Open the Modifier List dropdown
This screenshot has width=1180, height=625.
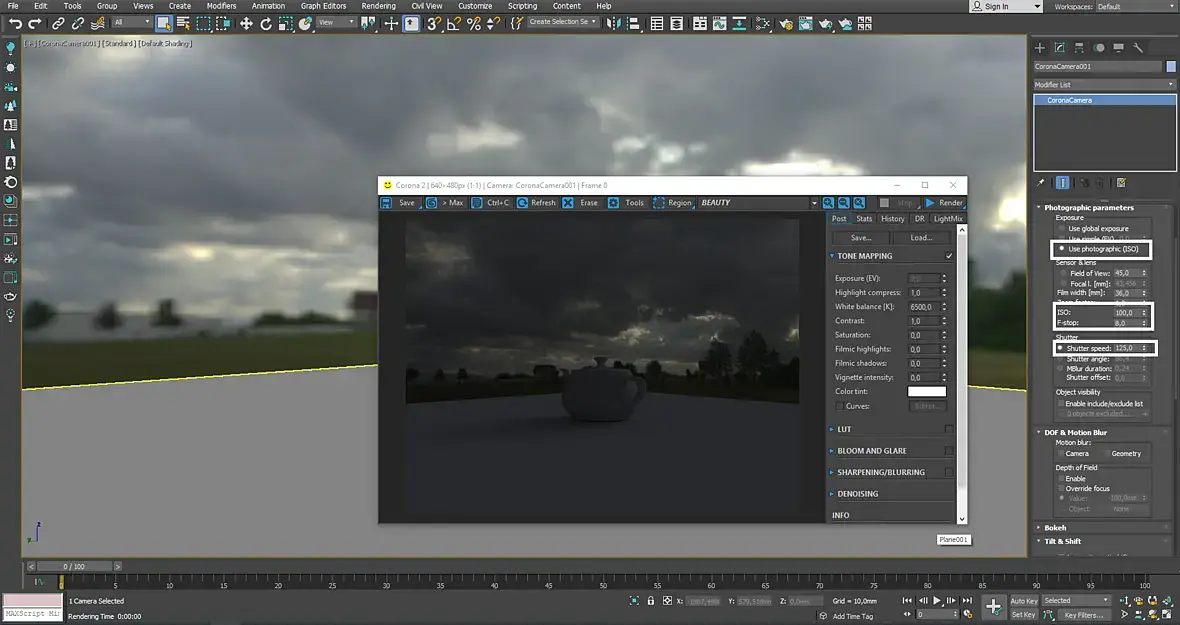1104,85
